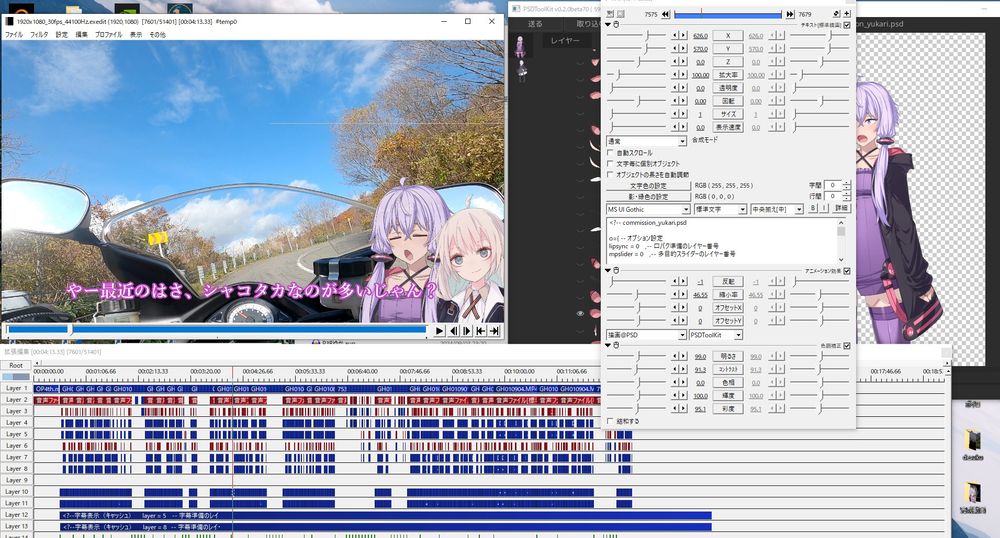Viewport: 1000px width, 538px height.
Task: Open the character image file on the desktop
Action: (973, 494)
